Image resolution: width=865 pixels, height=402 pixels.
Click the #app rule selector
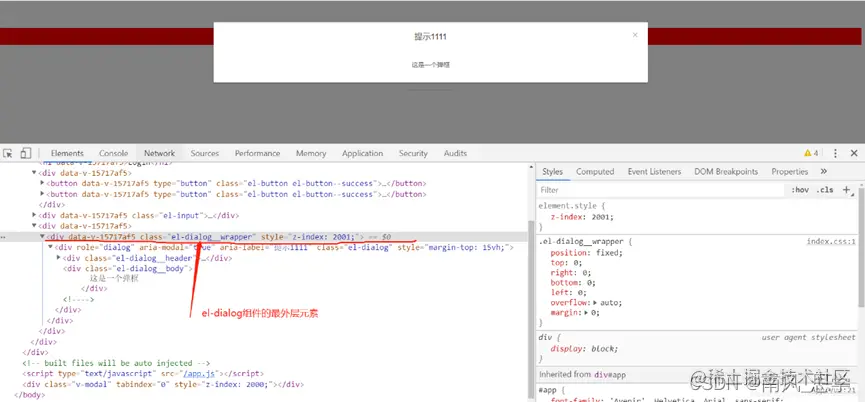point(548,390)
